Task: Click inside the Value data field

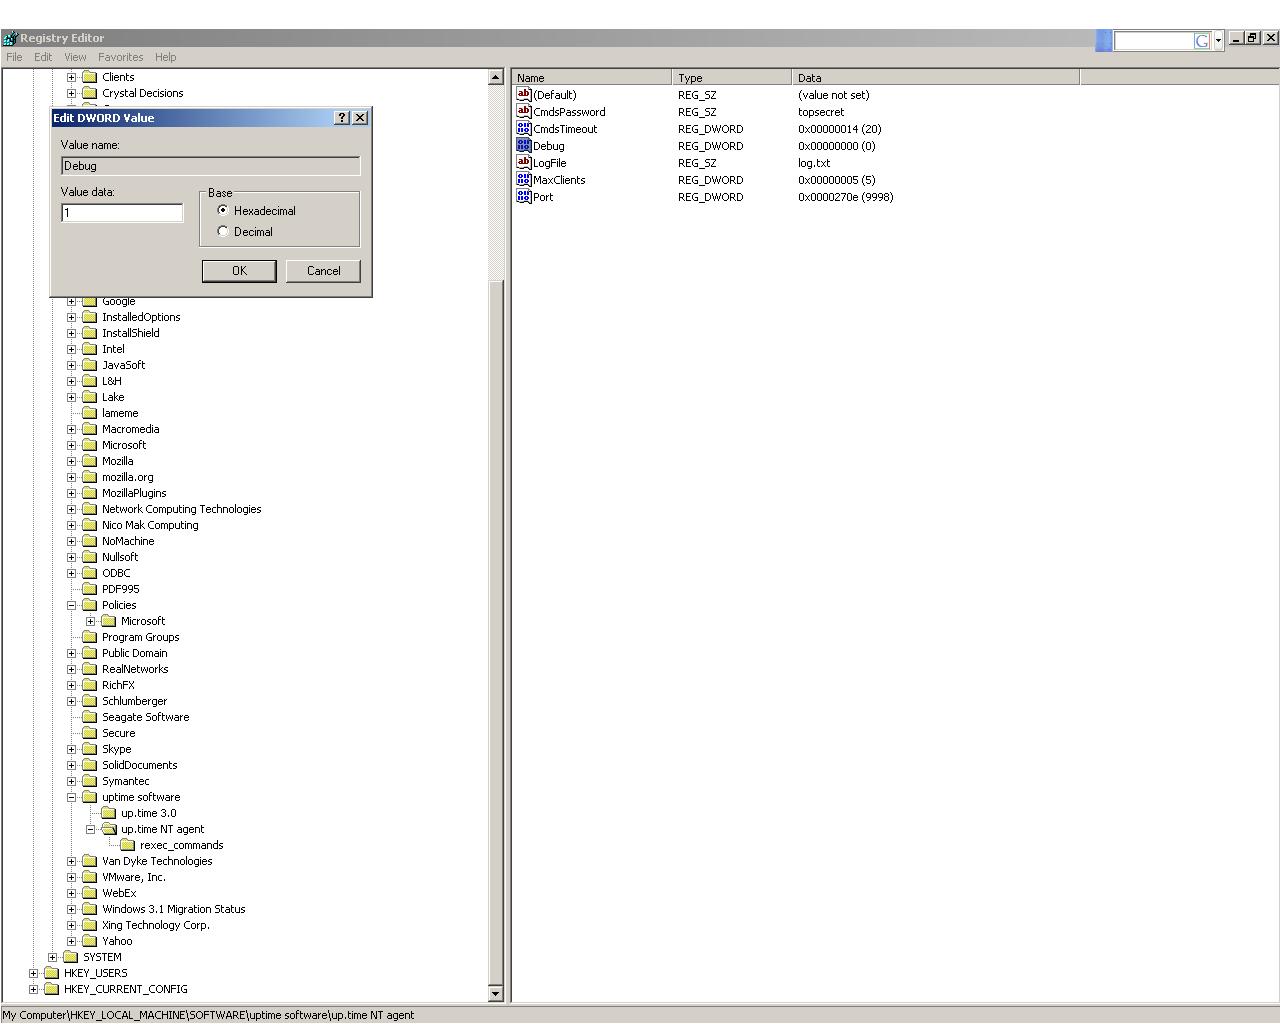Action: 122,213
